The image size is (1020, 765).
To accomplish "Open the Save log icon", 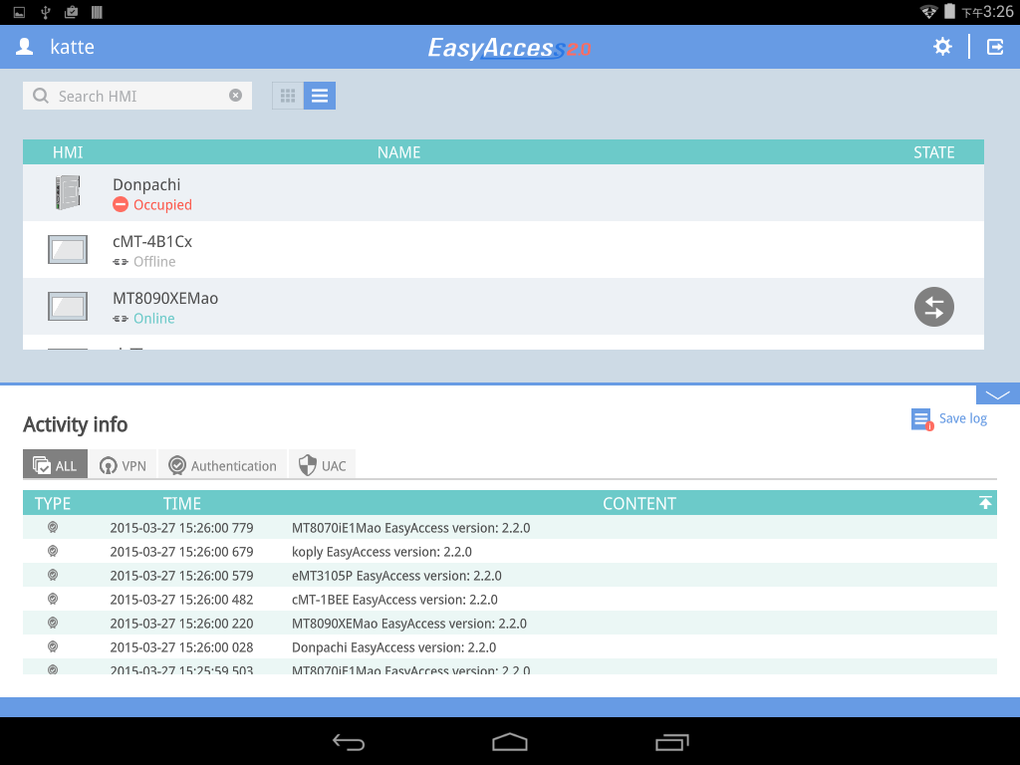I will (x=920, y=418).
